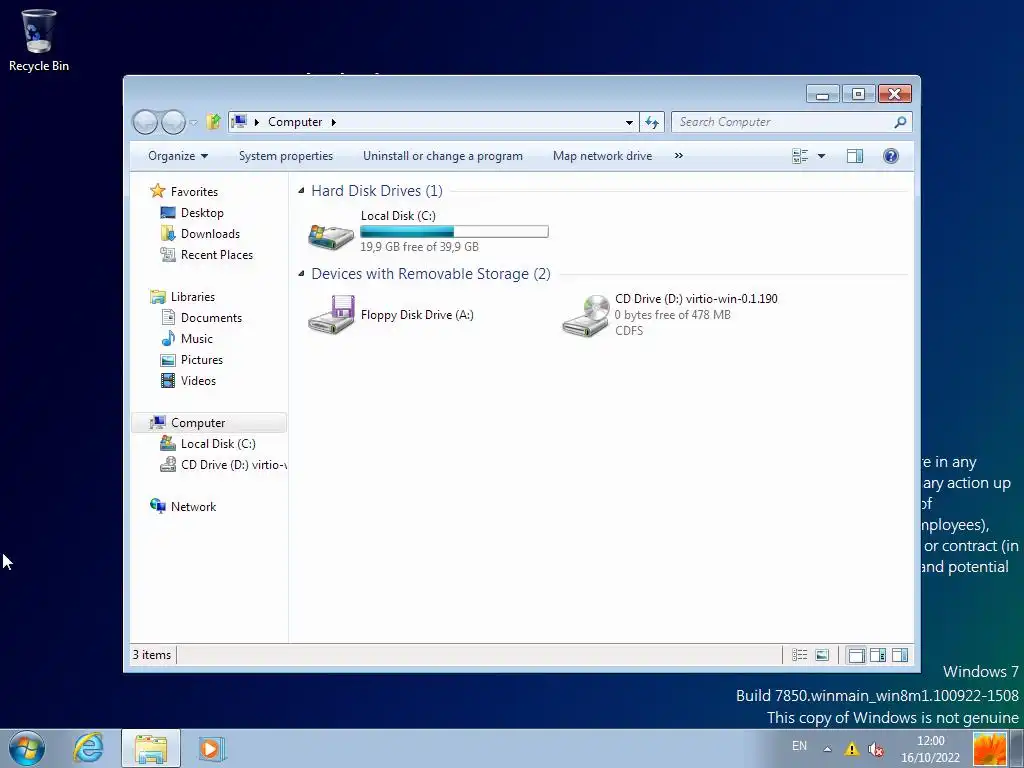Click the magnifier icon in the search box

tap(901, 122)
